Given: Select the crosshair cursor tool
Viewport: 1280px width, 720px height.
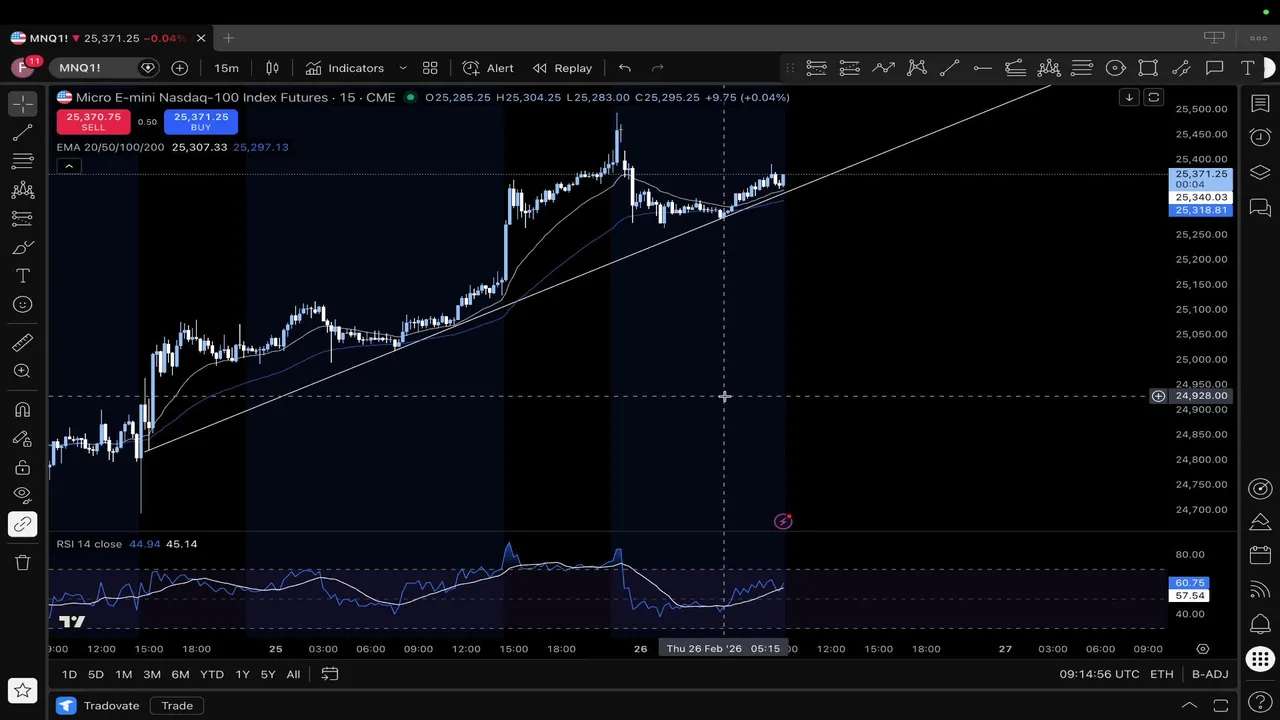Looking at the screenshot, I should coord(22,104).
